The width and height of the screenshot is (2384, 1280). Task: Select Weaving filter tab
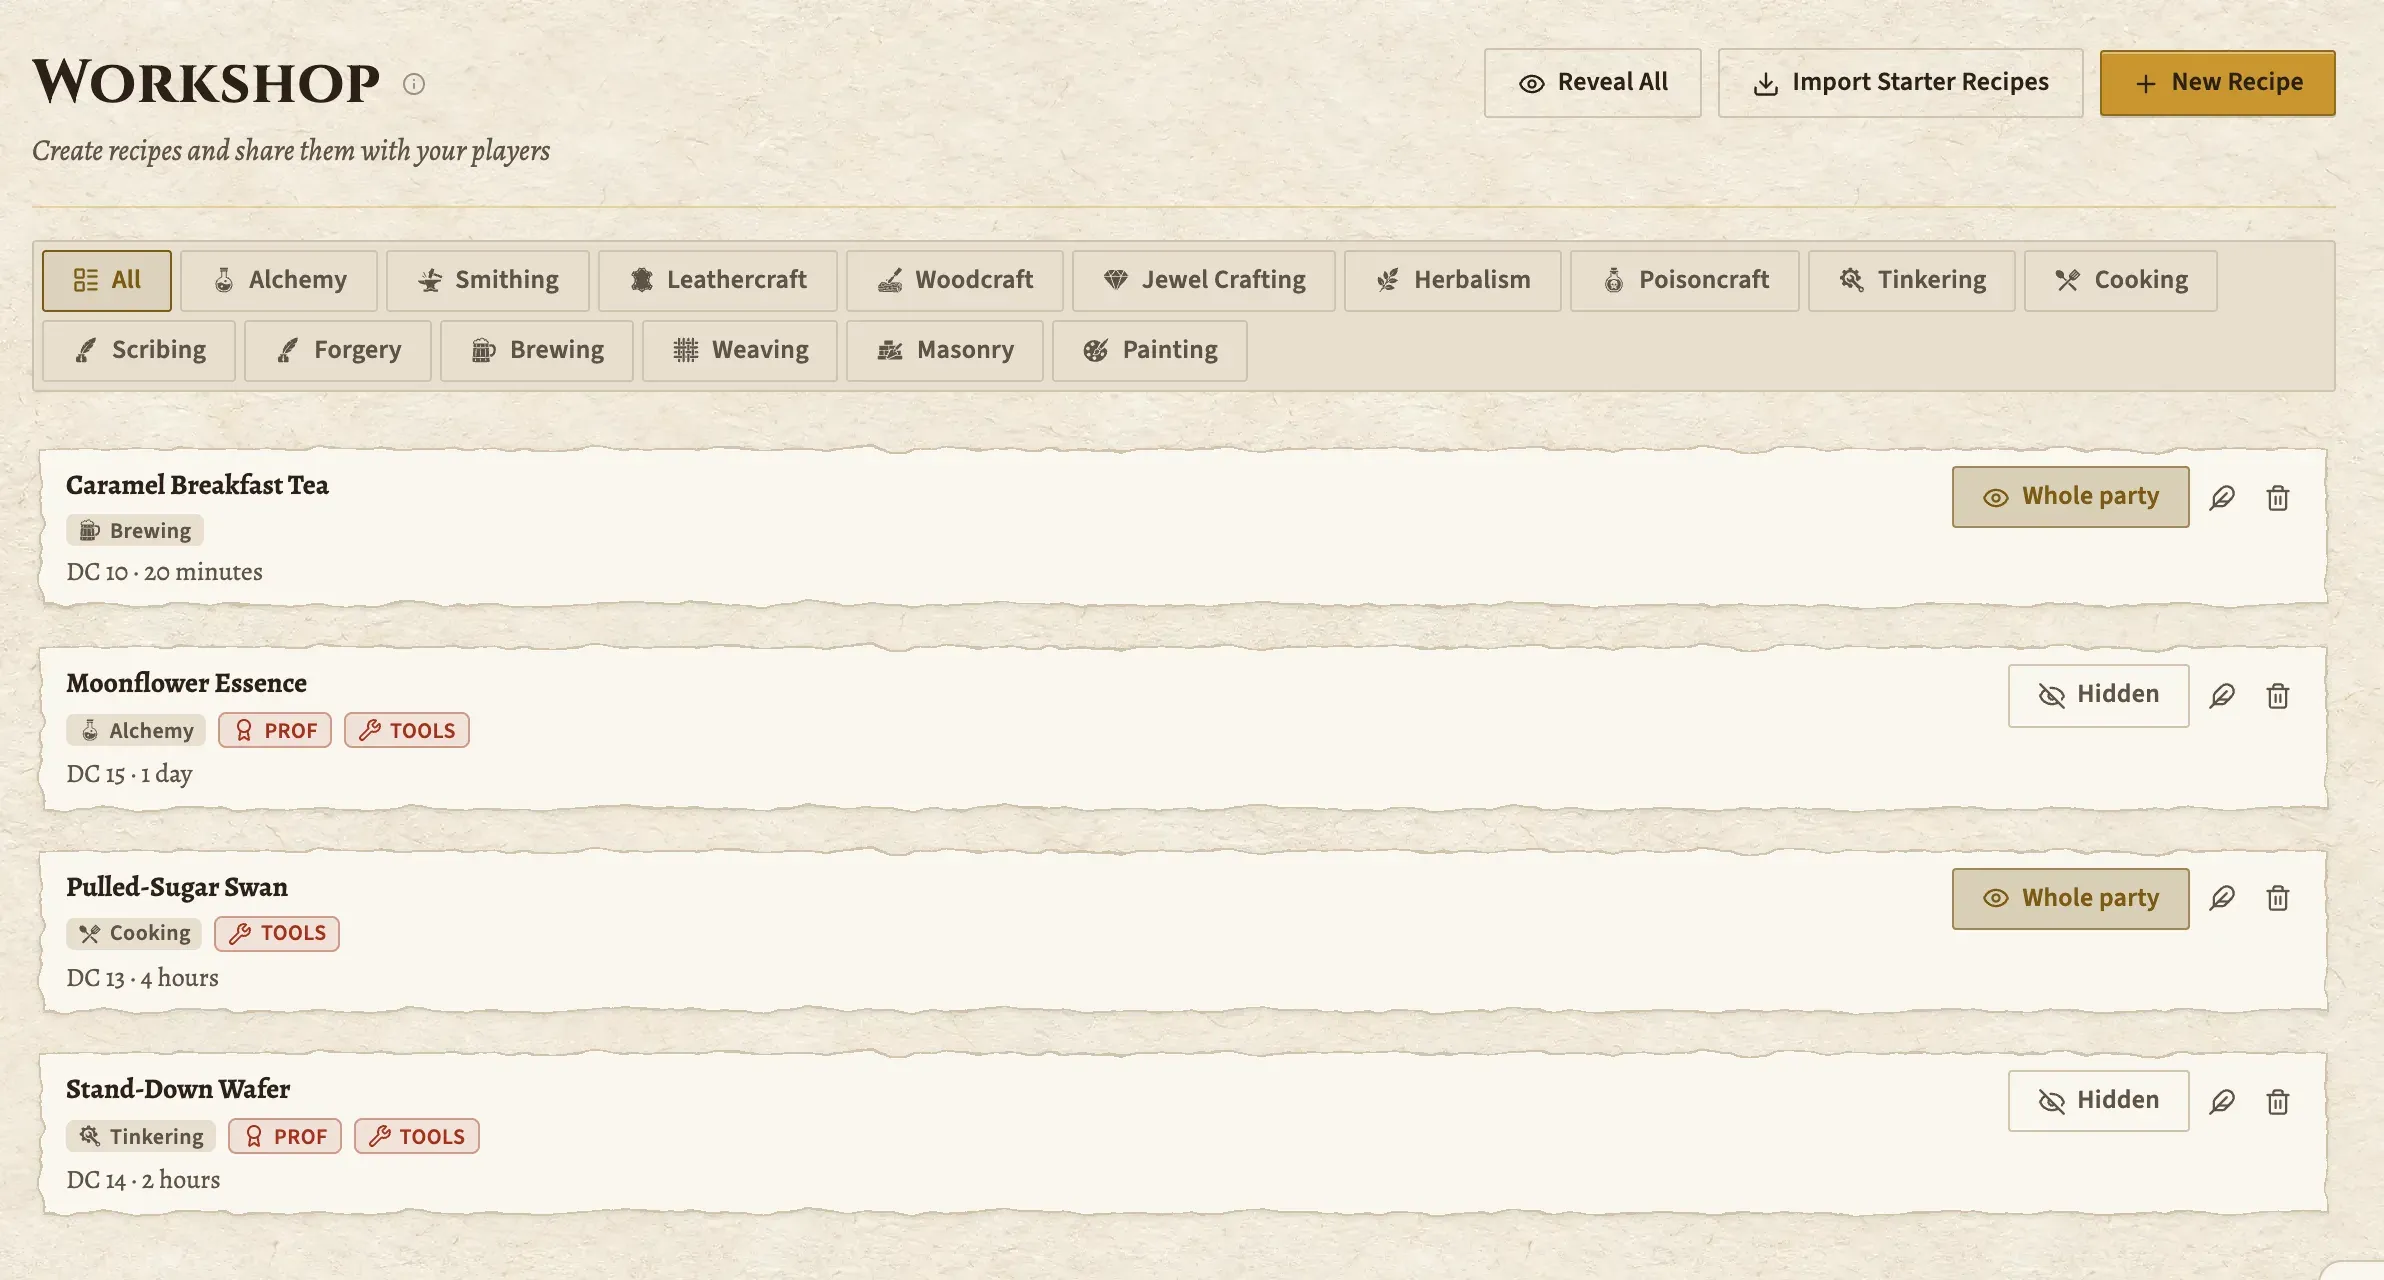[x=740, y=350]
